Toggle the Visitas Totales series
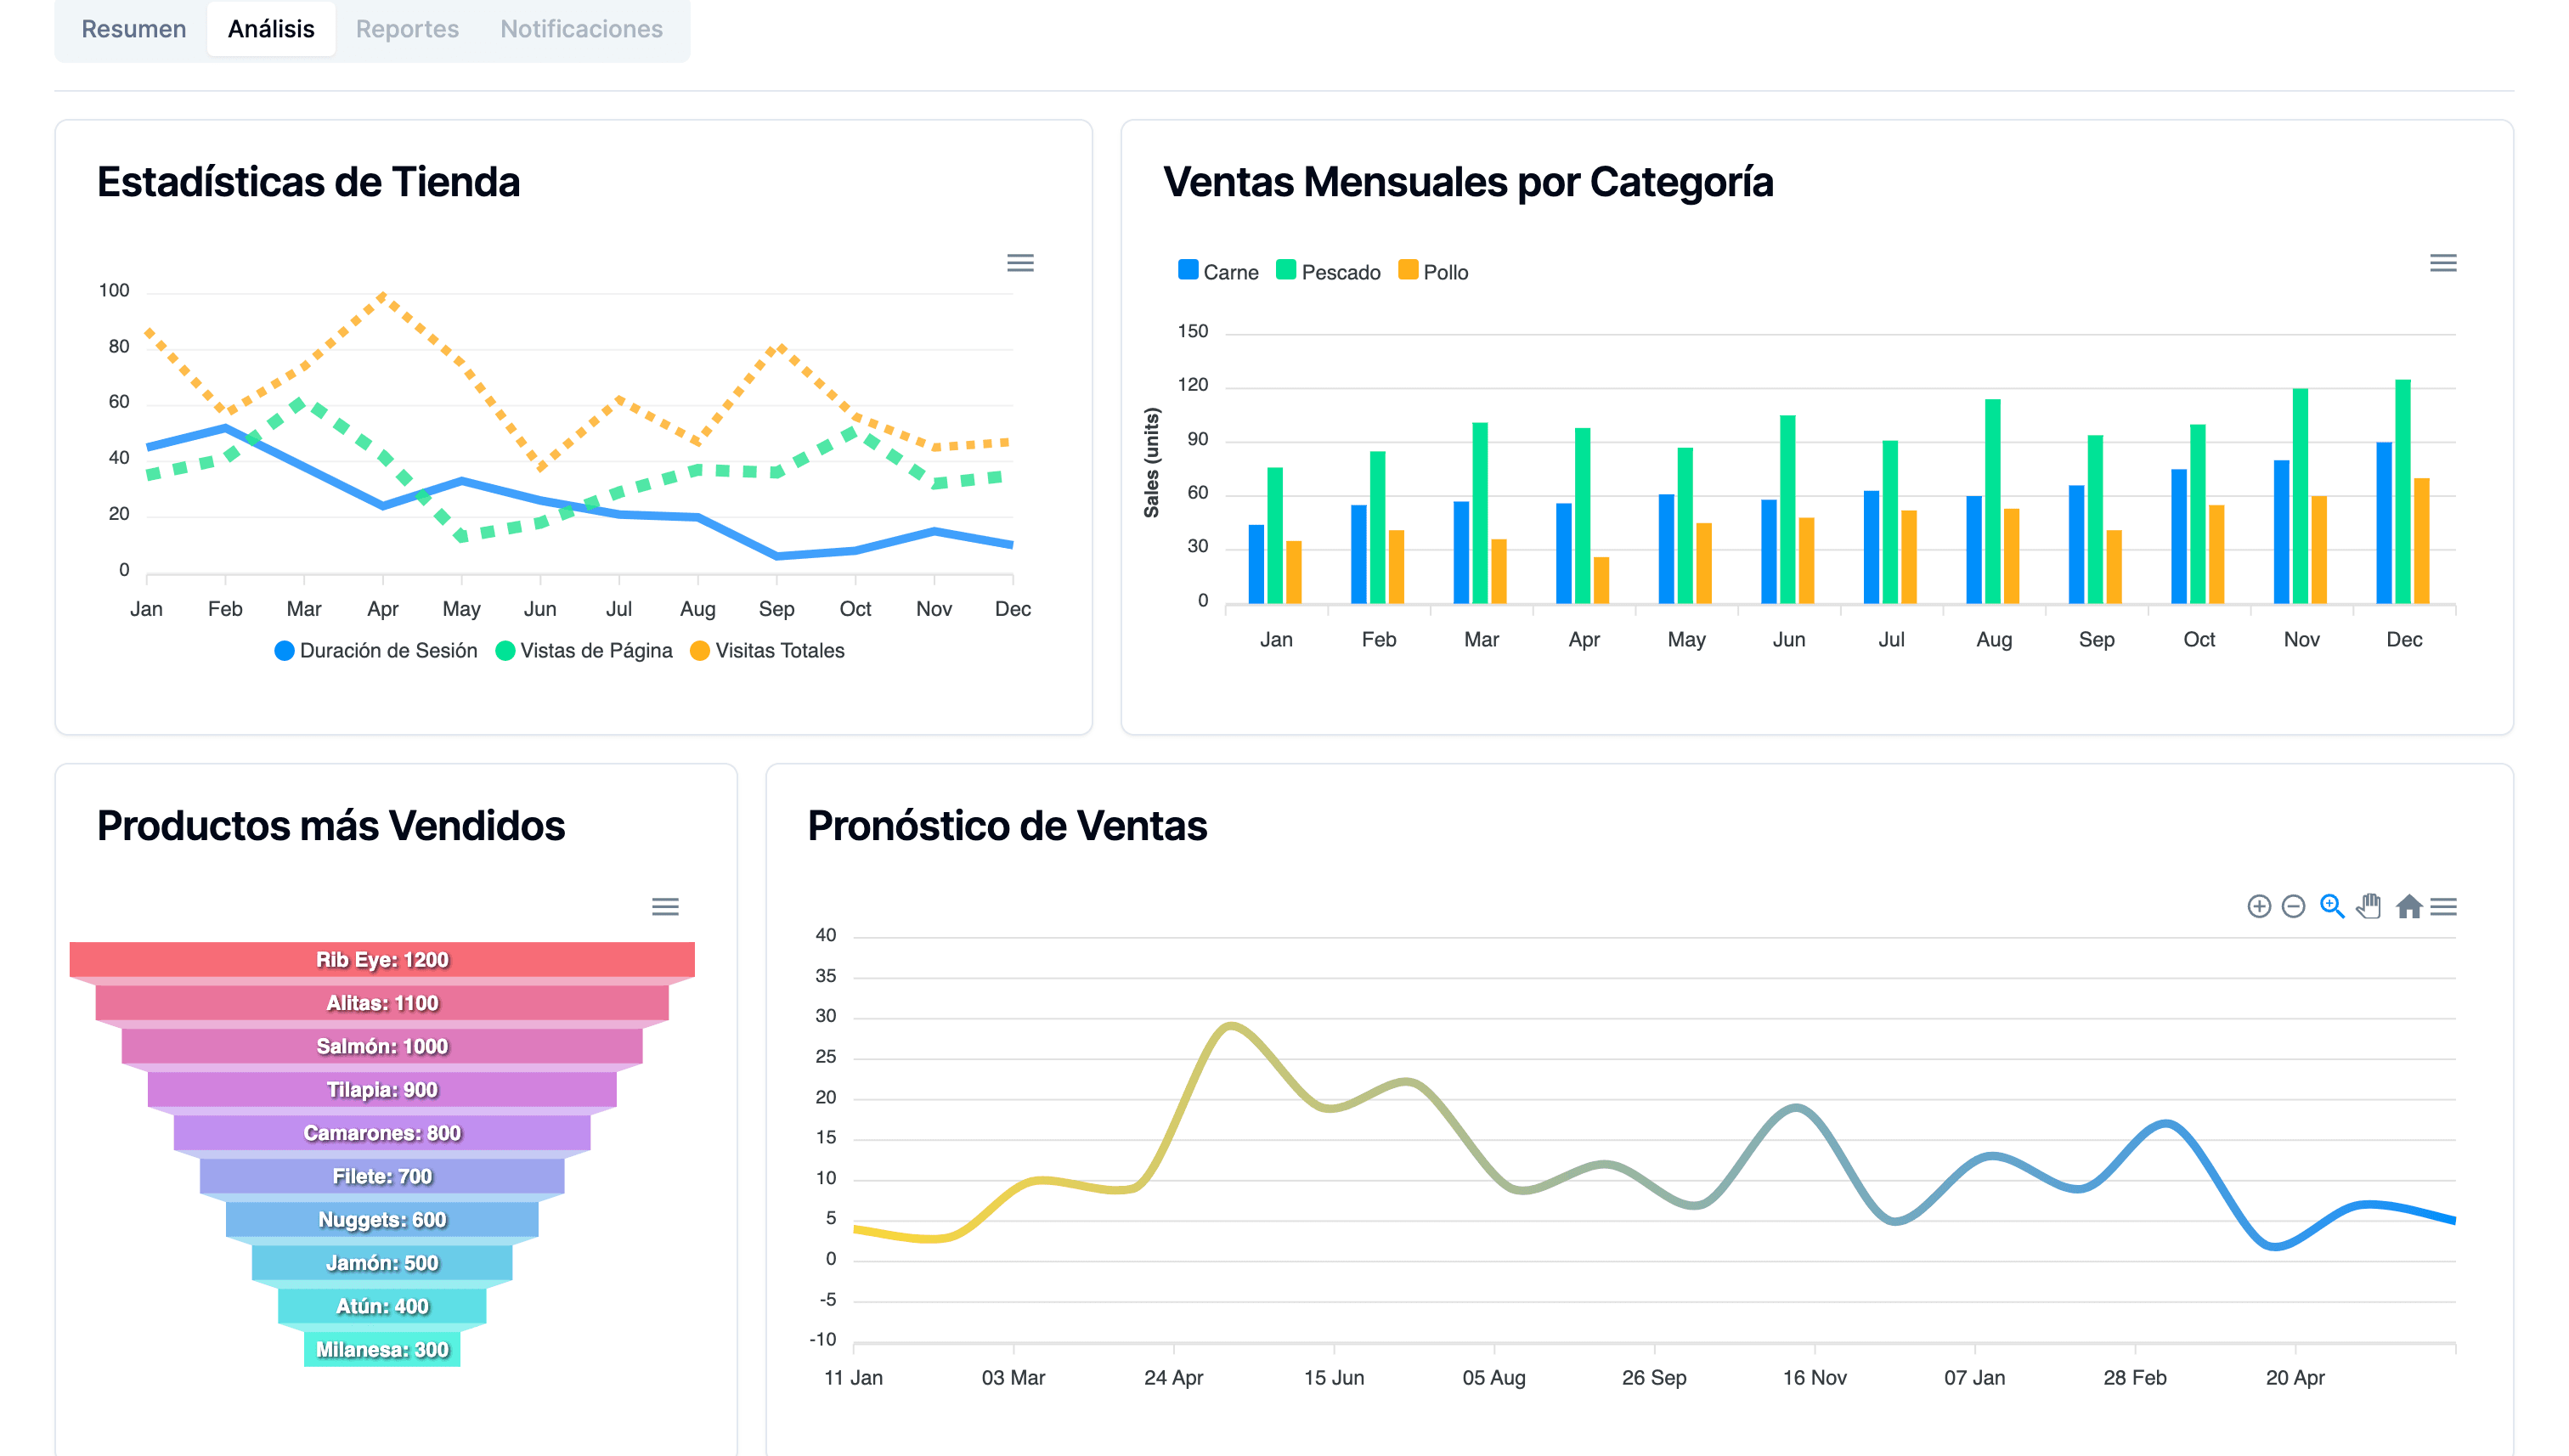 (x=767, y=650)
